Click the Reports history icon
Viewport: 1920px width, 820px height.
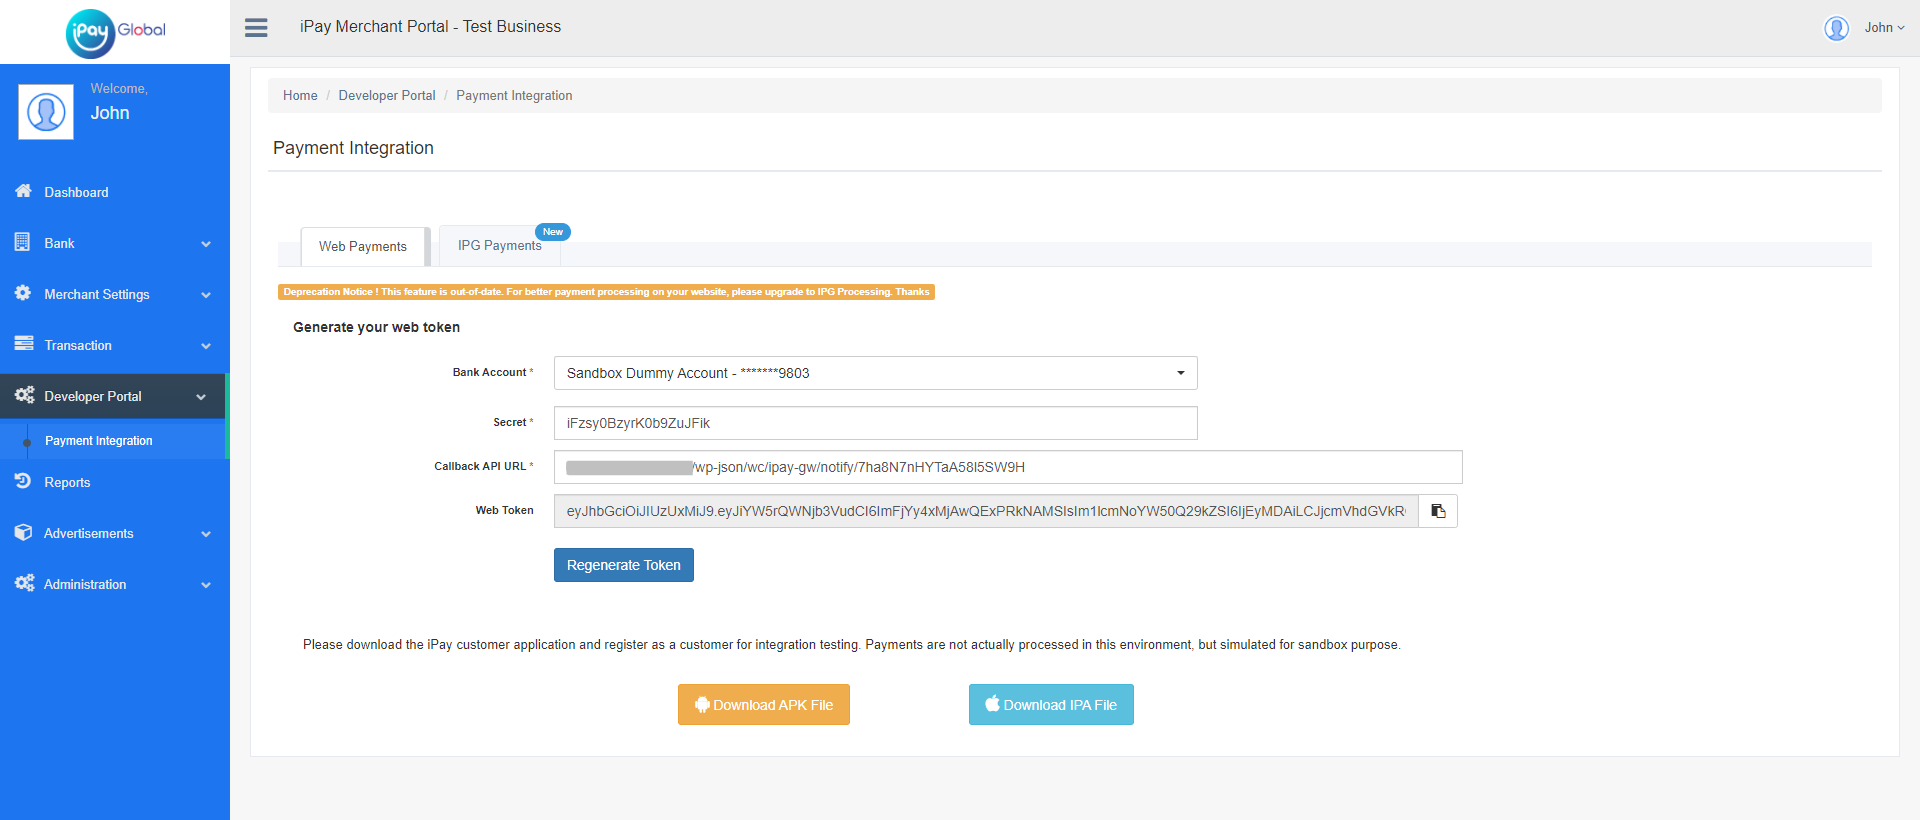[23, 481]
